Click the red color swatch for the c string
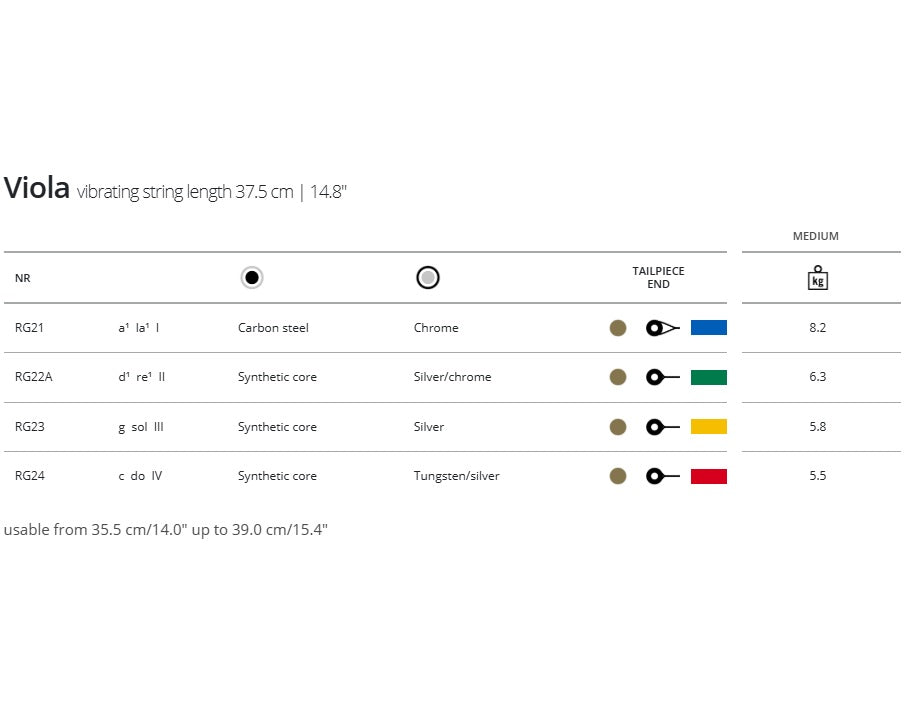Screen dimensions: 908x704 [708, 476]
